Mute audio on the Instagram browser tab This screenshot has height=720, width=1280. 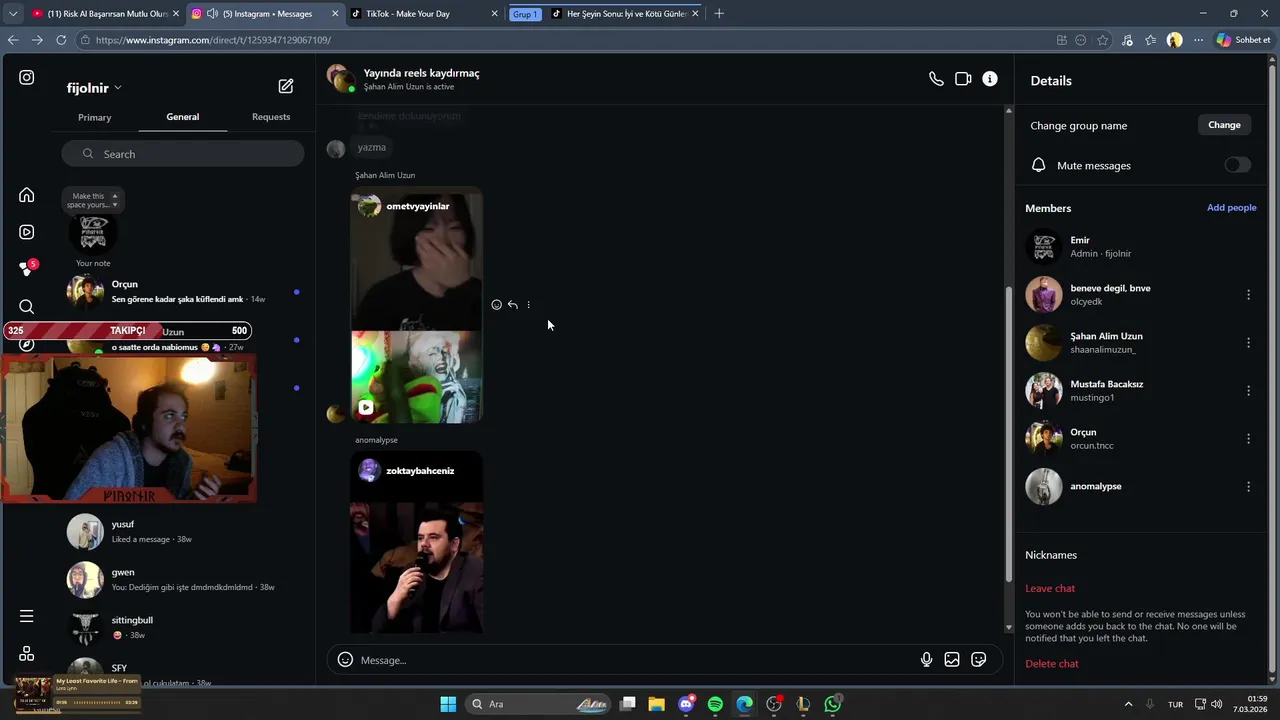(x=212, y=14)
